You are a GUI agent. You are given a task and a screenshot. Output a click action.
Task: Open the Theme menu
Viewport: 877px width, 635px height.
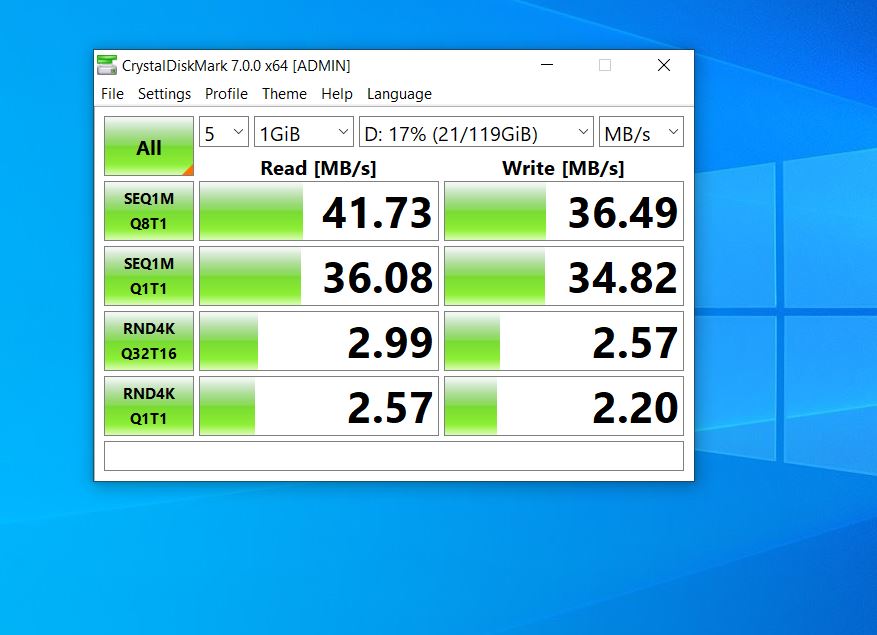tap(284, 93)
